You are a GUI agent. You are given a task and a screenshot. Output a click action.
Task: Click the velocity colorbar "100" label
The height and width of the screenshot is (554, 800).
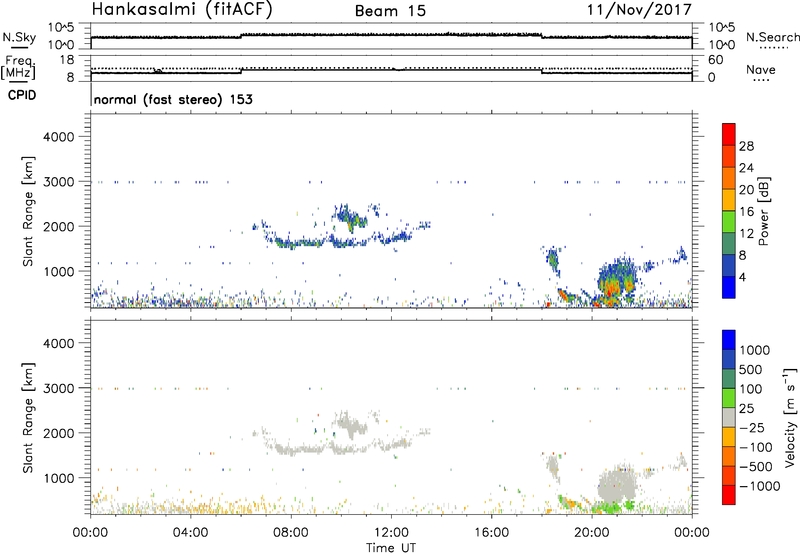(x=752, y=389)
